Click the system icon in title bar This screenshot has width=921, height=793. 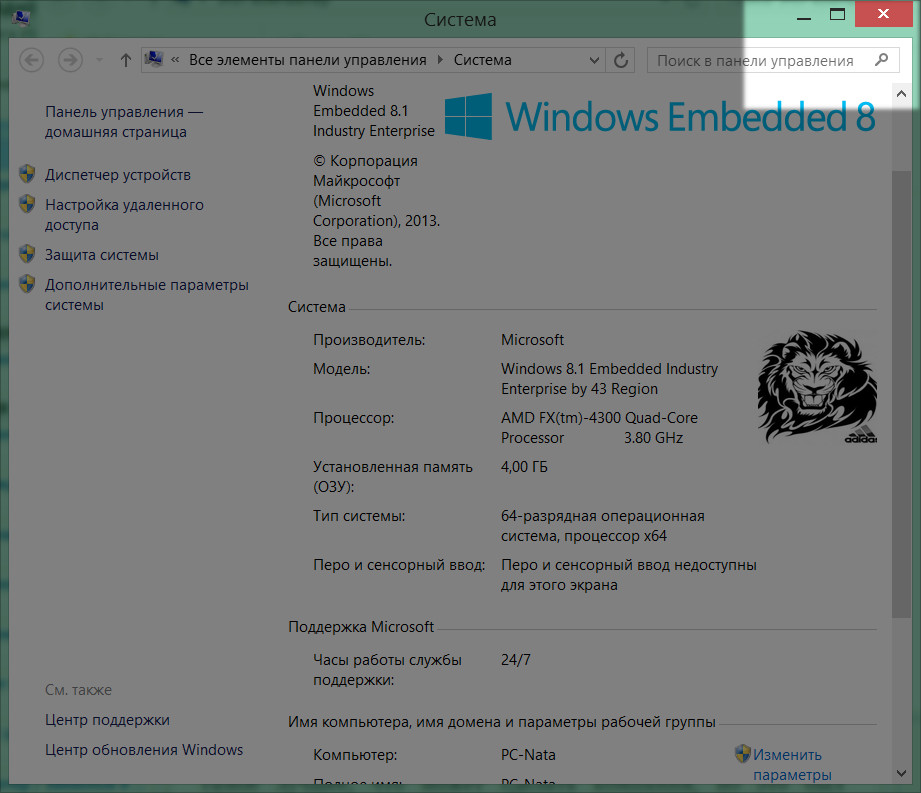(x=21, y=18)
